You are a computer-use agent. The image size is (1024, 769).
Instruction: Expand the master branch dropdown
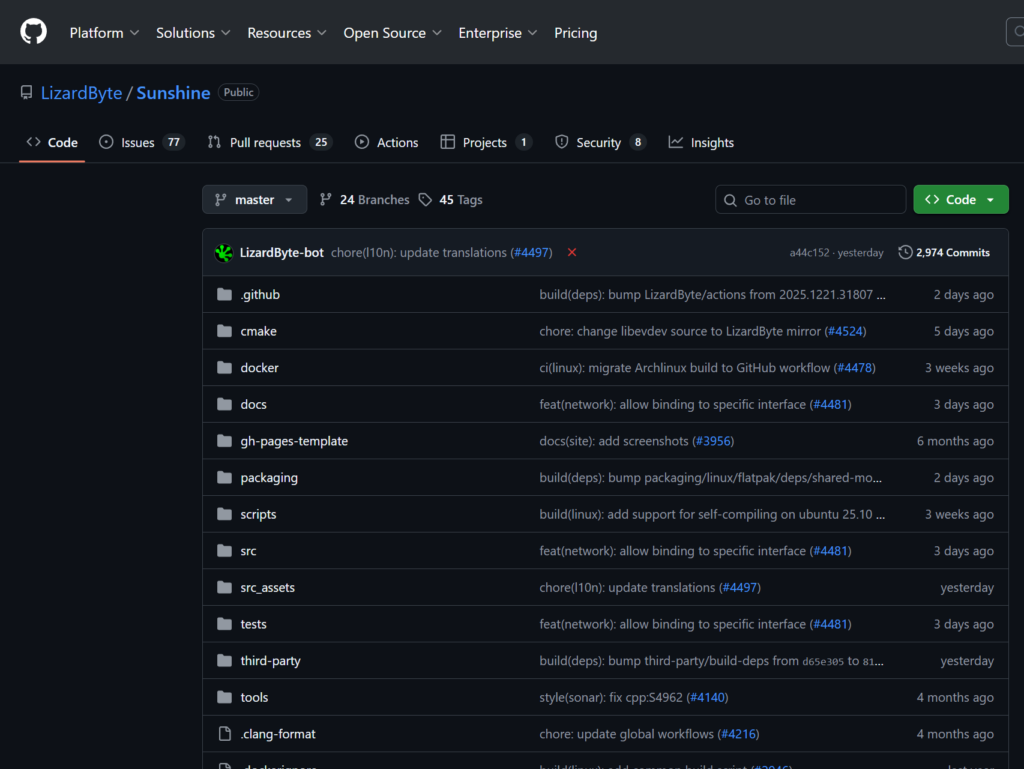[x=254, y=200]
